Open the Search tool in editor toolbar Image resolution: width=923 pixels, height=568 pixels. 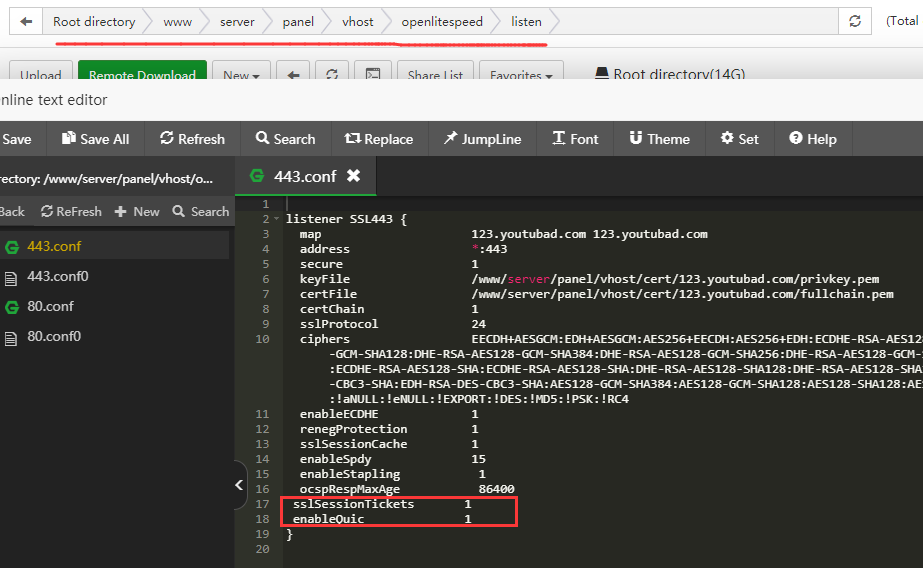(285, 139)
